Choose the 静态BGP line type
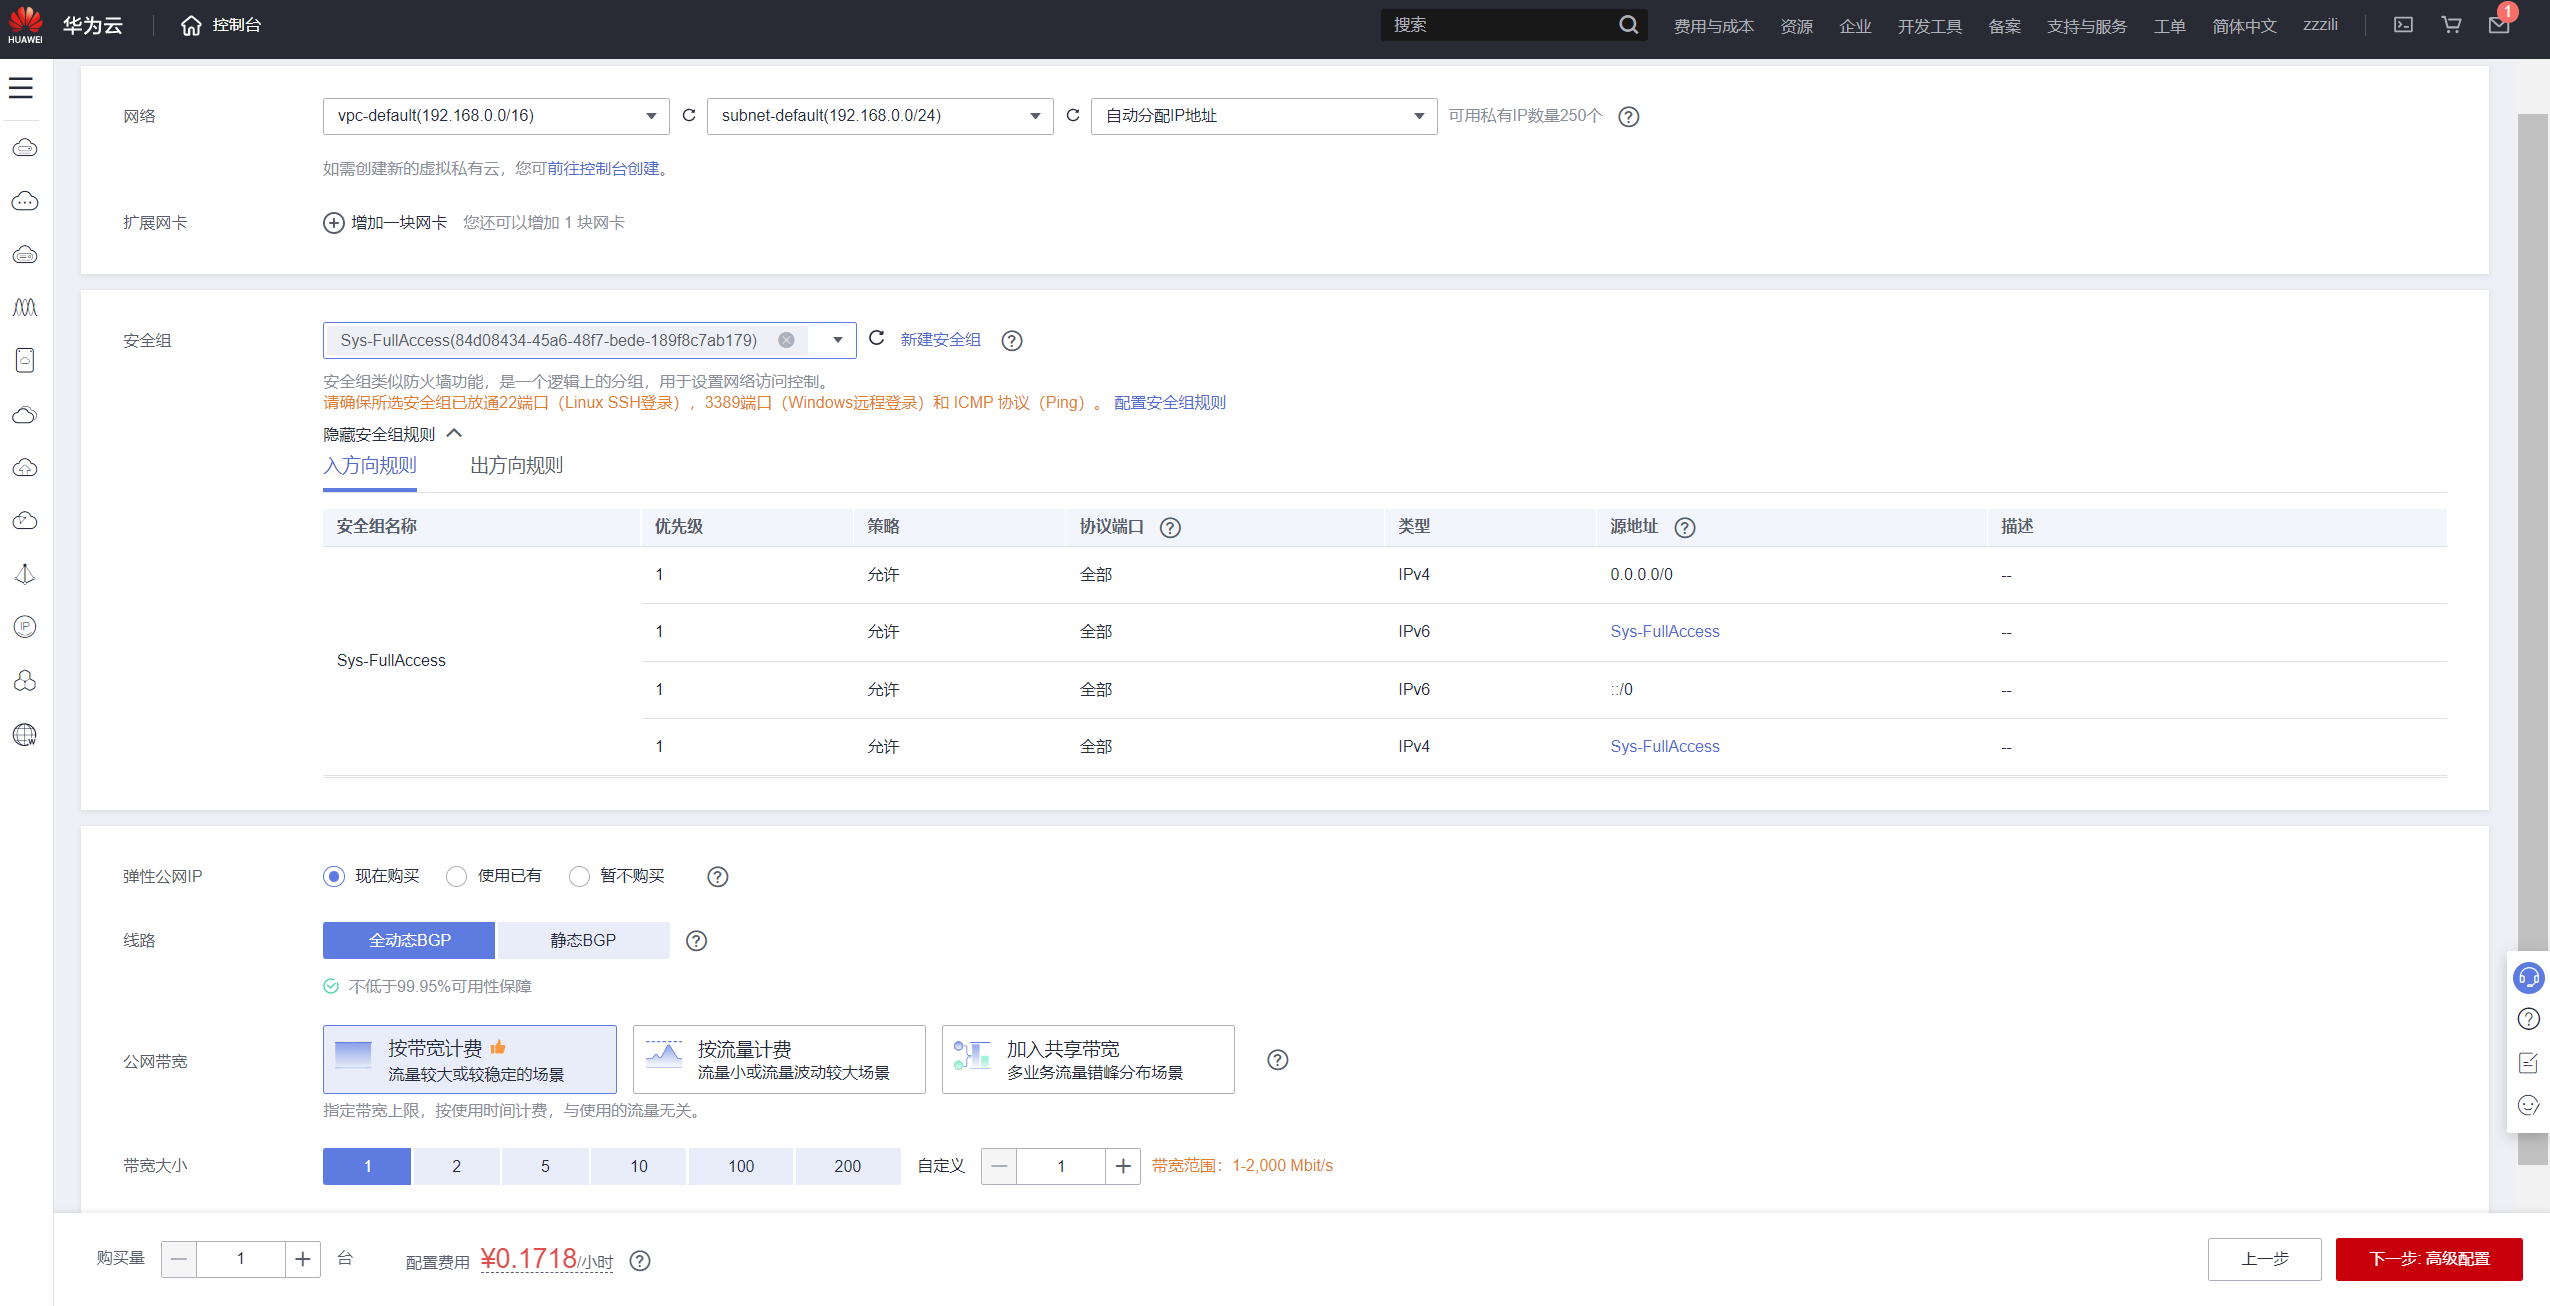This screenshot has height=1306, width=2550. [583, 940]
